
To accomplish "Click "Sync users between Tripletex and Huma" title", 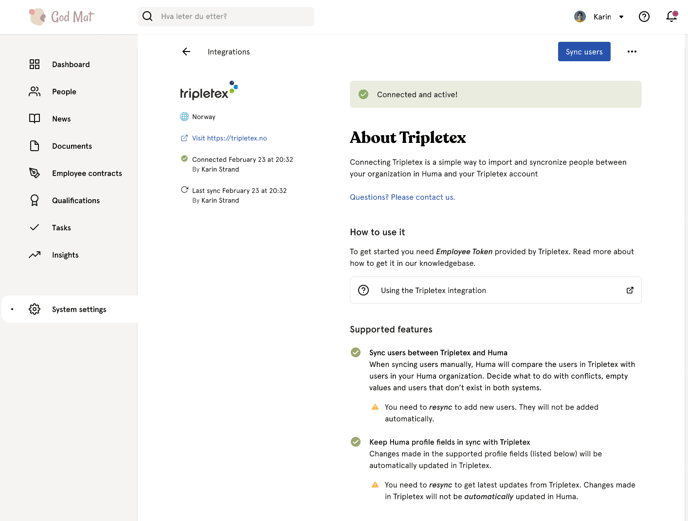I will click(x=438, y=352).
